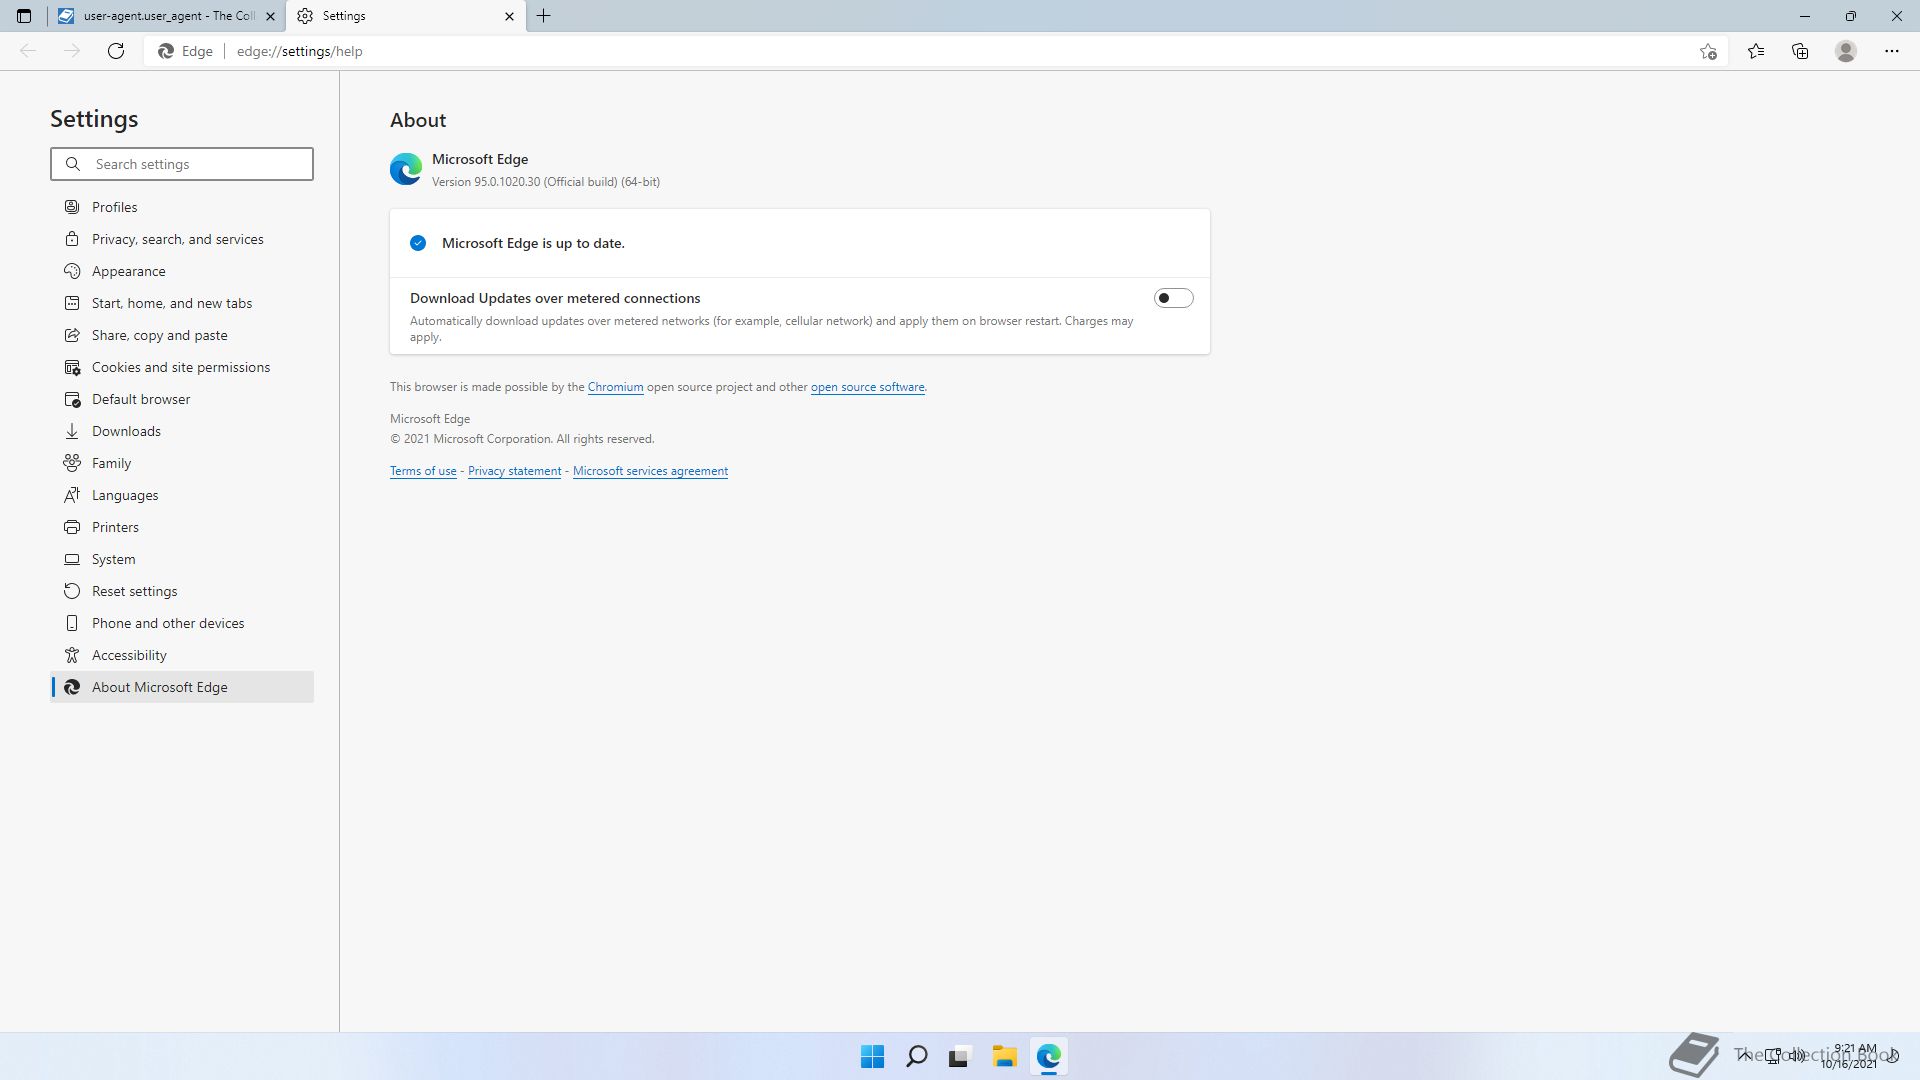Select Reset settings

coord(182,591)
